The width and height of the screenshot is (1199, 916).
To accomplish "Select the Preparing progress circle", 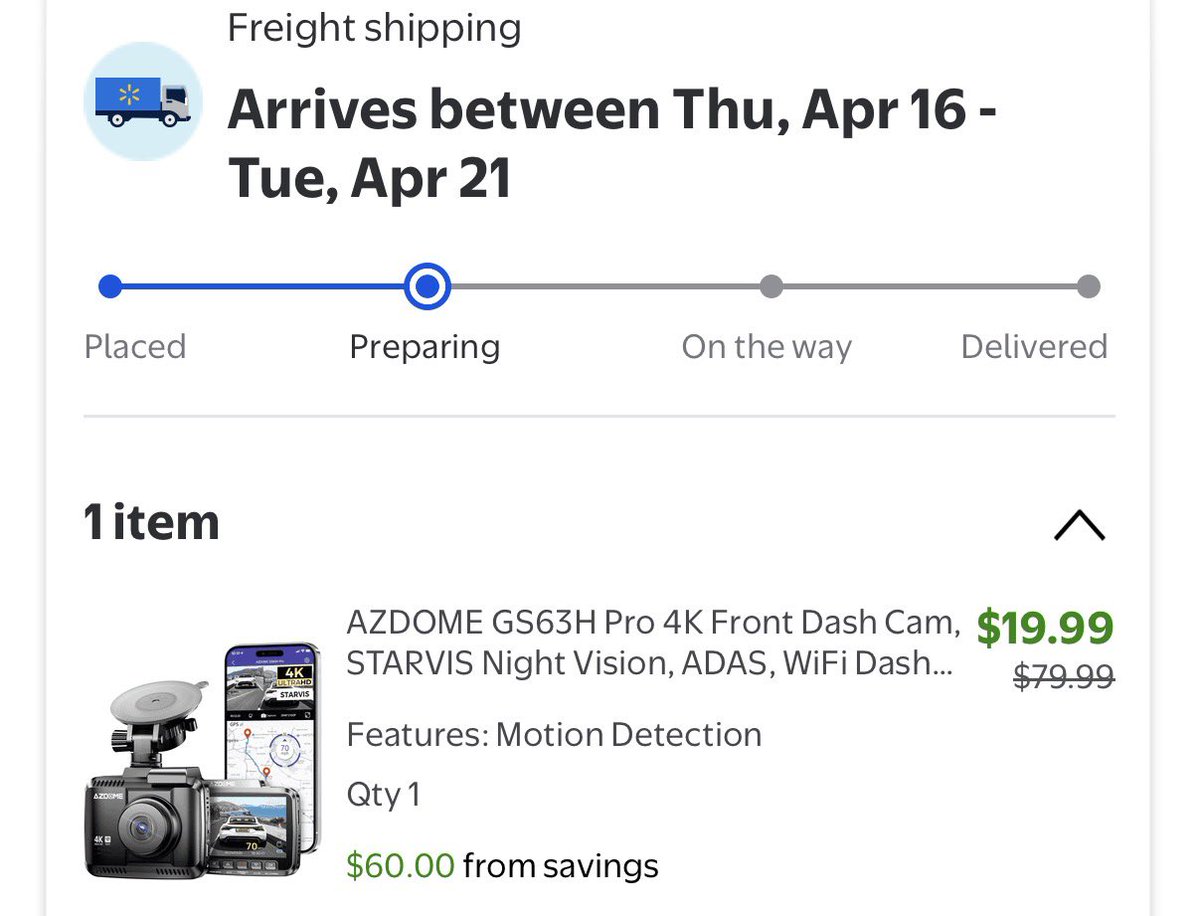I will coord(427,287).
